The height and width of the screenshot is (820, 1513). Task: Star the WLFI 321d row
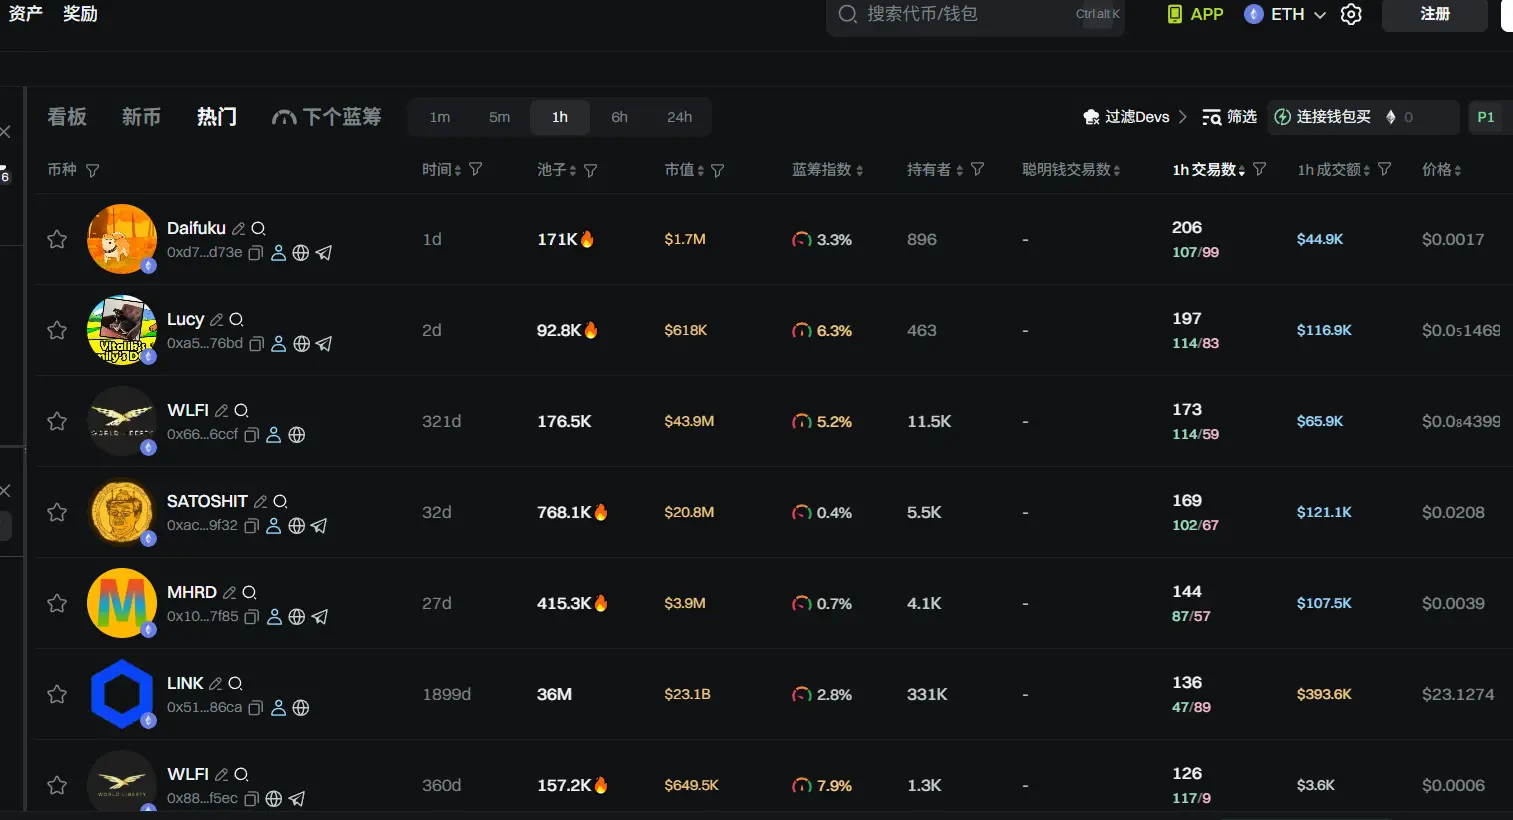click(57, 421)
